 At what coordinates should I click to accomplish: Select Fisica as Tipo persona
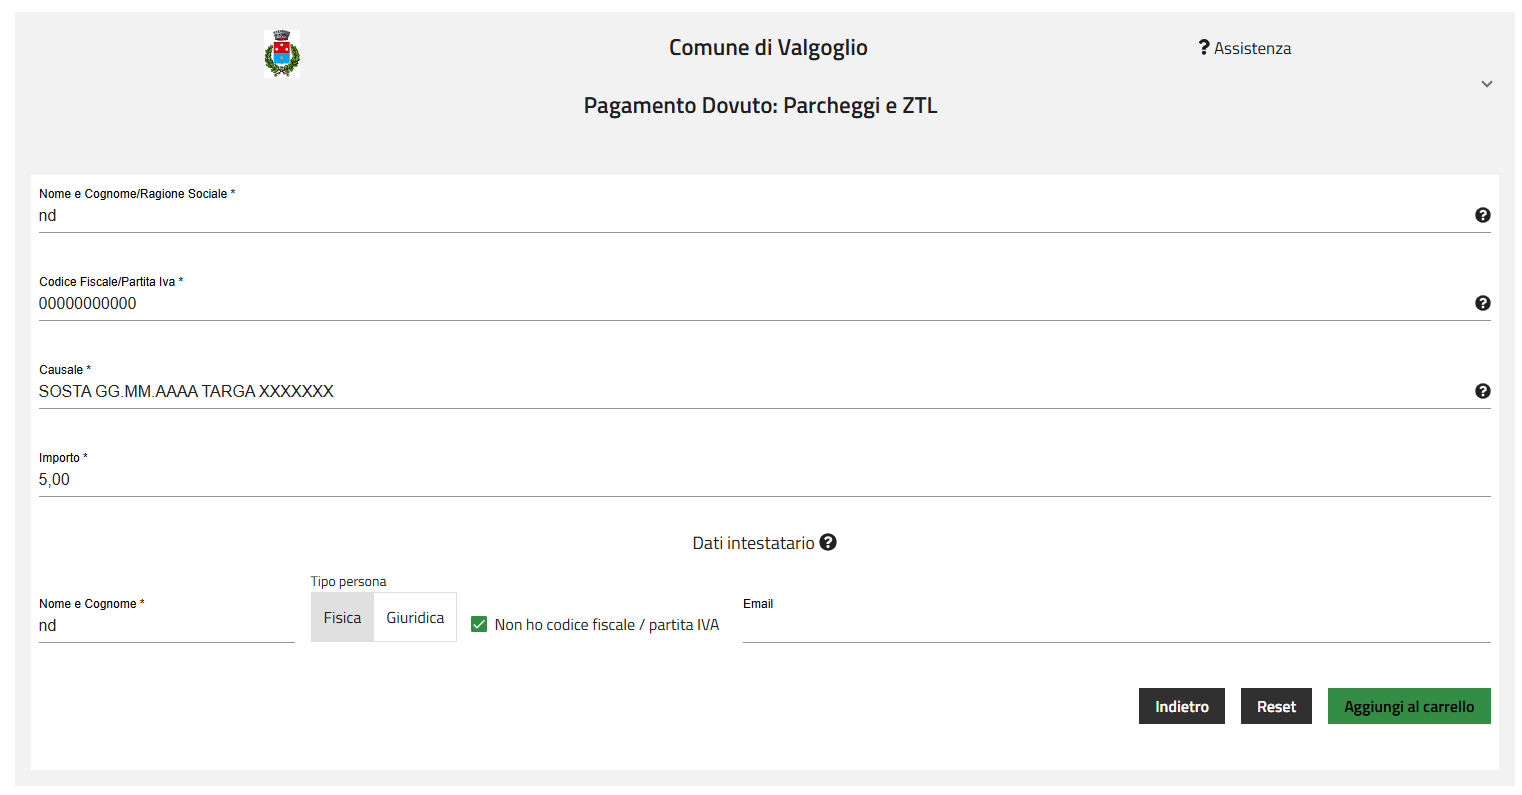[x=342, y=617]
